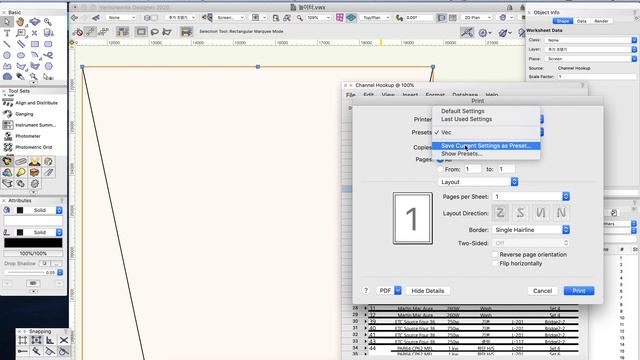Viewport: 640px width, 360px height.
Task: Switch to the Render tab in Object Info
Action: 601,21
